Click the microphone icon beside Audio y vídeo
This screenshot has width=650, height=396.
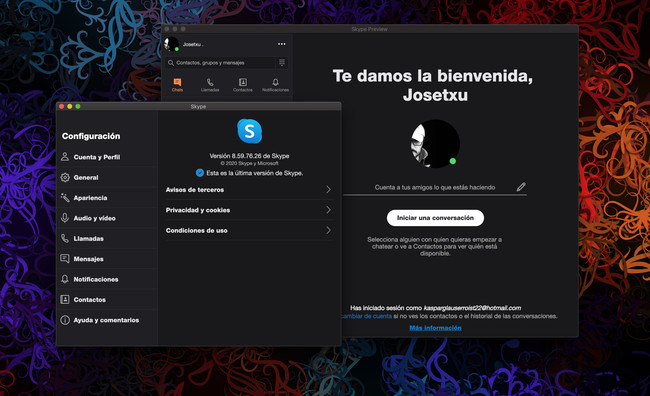coord(65,218)
